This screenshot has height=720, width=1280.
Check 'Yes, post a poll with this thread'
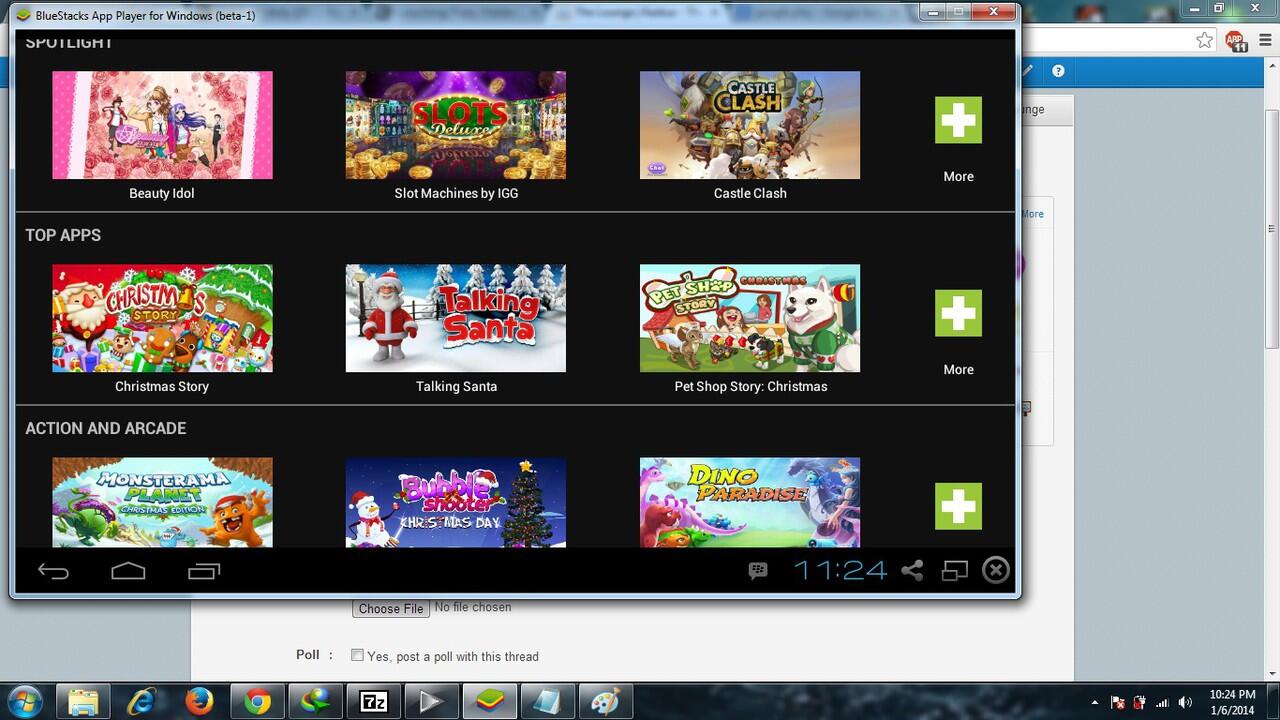click(x=357, y=655)
